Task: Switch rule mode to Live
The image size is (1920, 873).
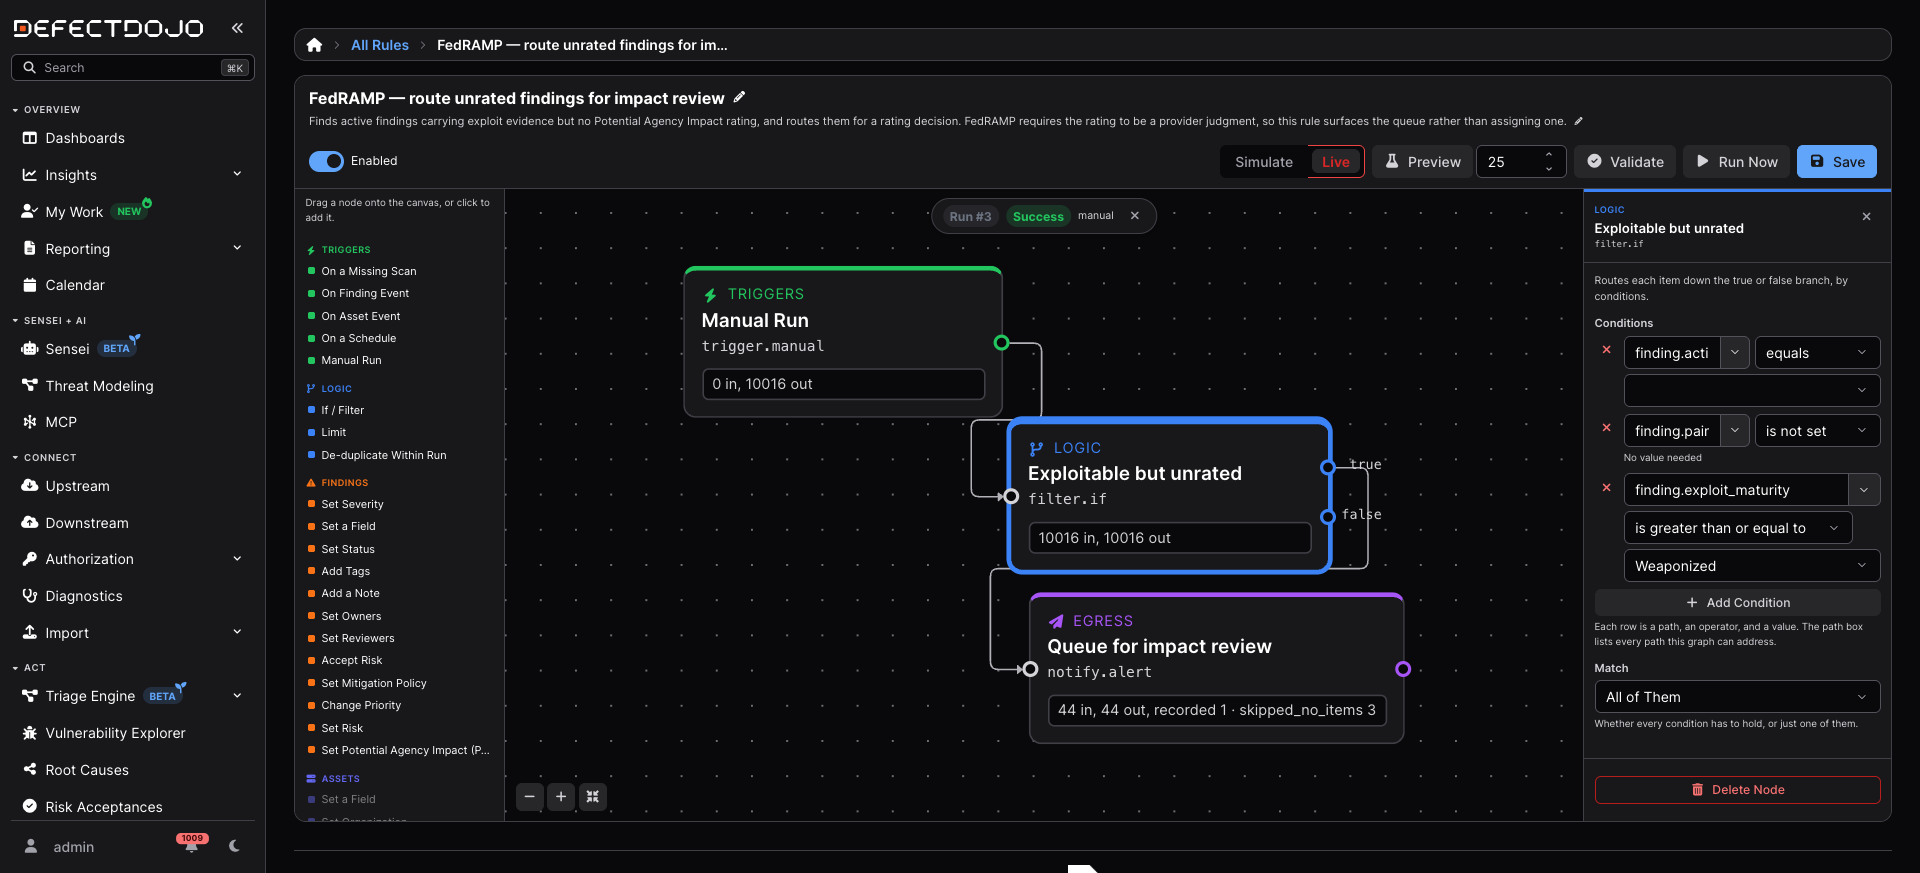Action: [1335, 162]
